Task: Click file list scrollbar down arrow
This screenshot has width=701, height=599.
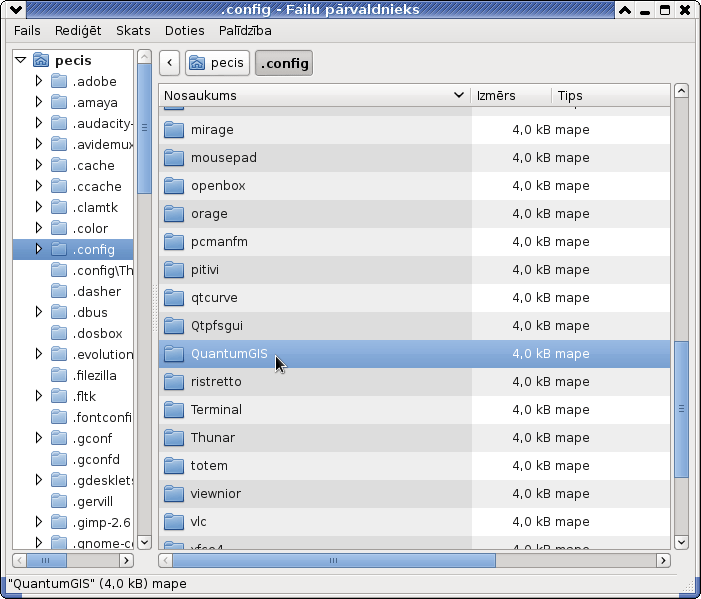Action: 681,543
